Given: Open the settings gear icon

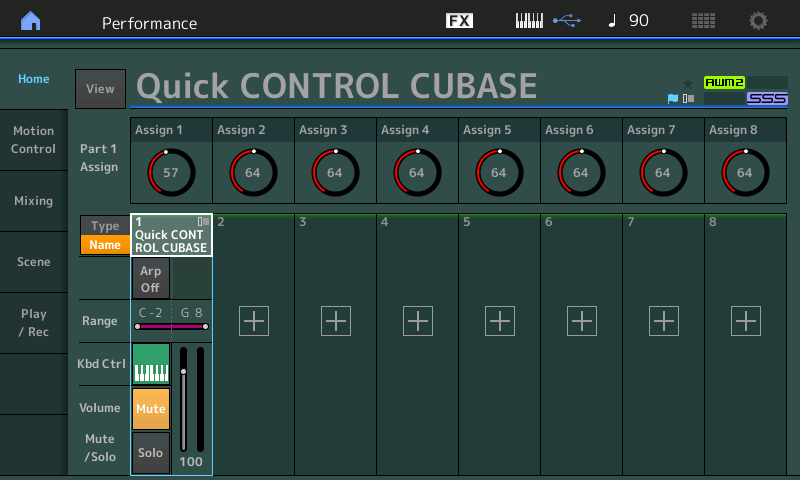Looking at the screenshot, I should (759, 21).
